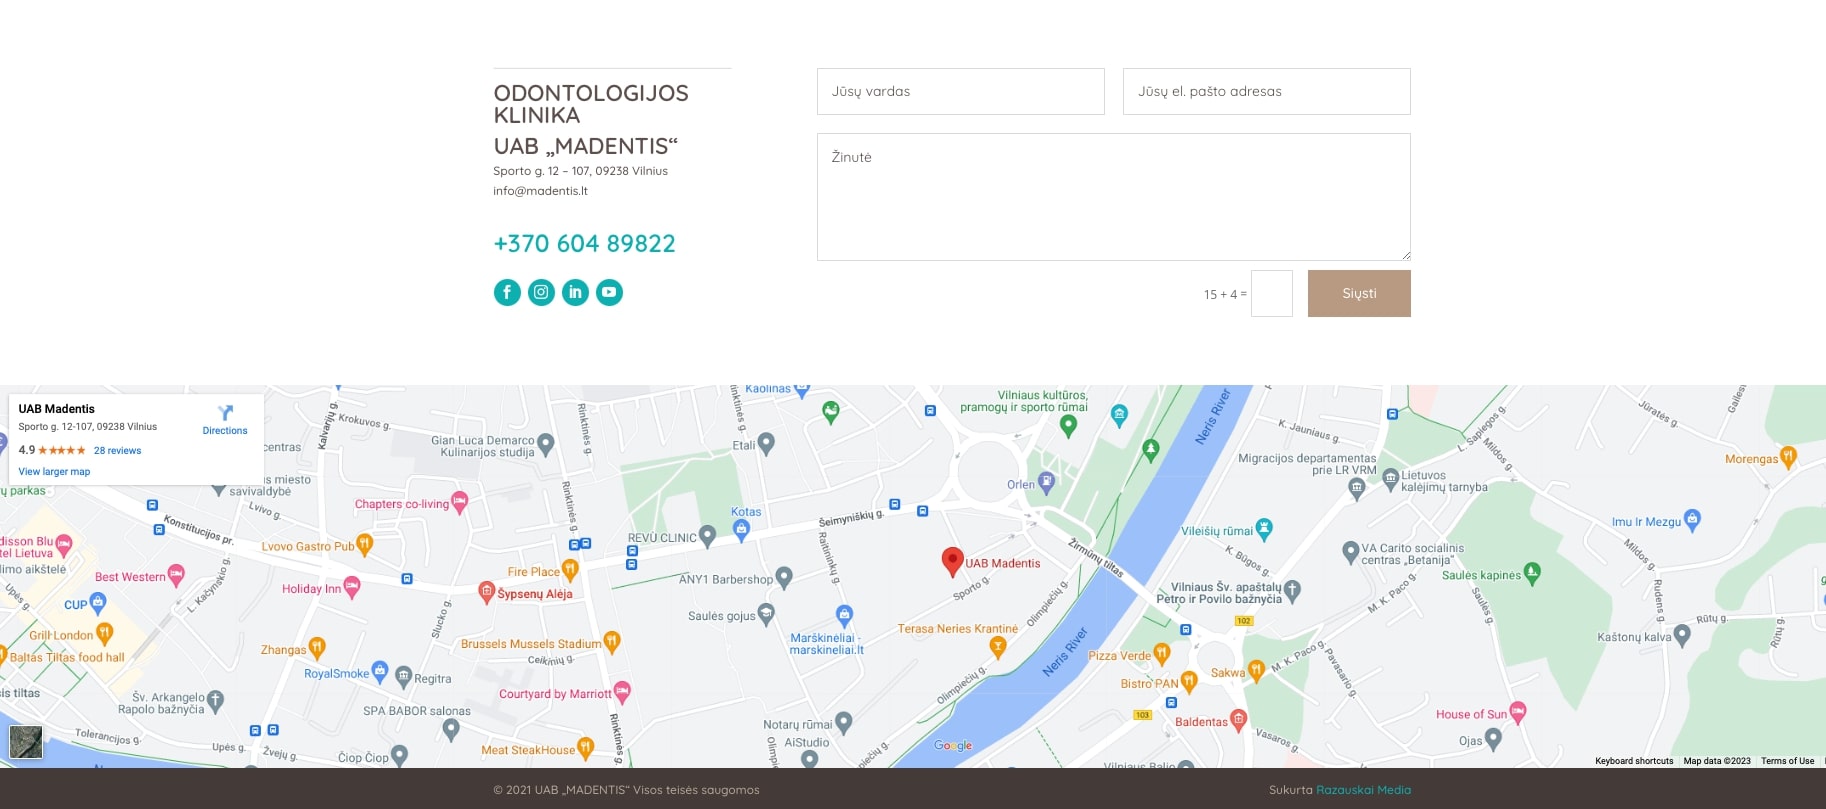Click the Pizza Verde restaurant marker
1826x809 pixels.
pyautogui.click(x=1161, y=654)
